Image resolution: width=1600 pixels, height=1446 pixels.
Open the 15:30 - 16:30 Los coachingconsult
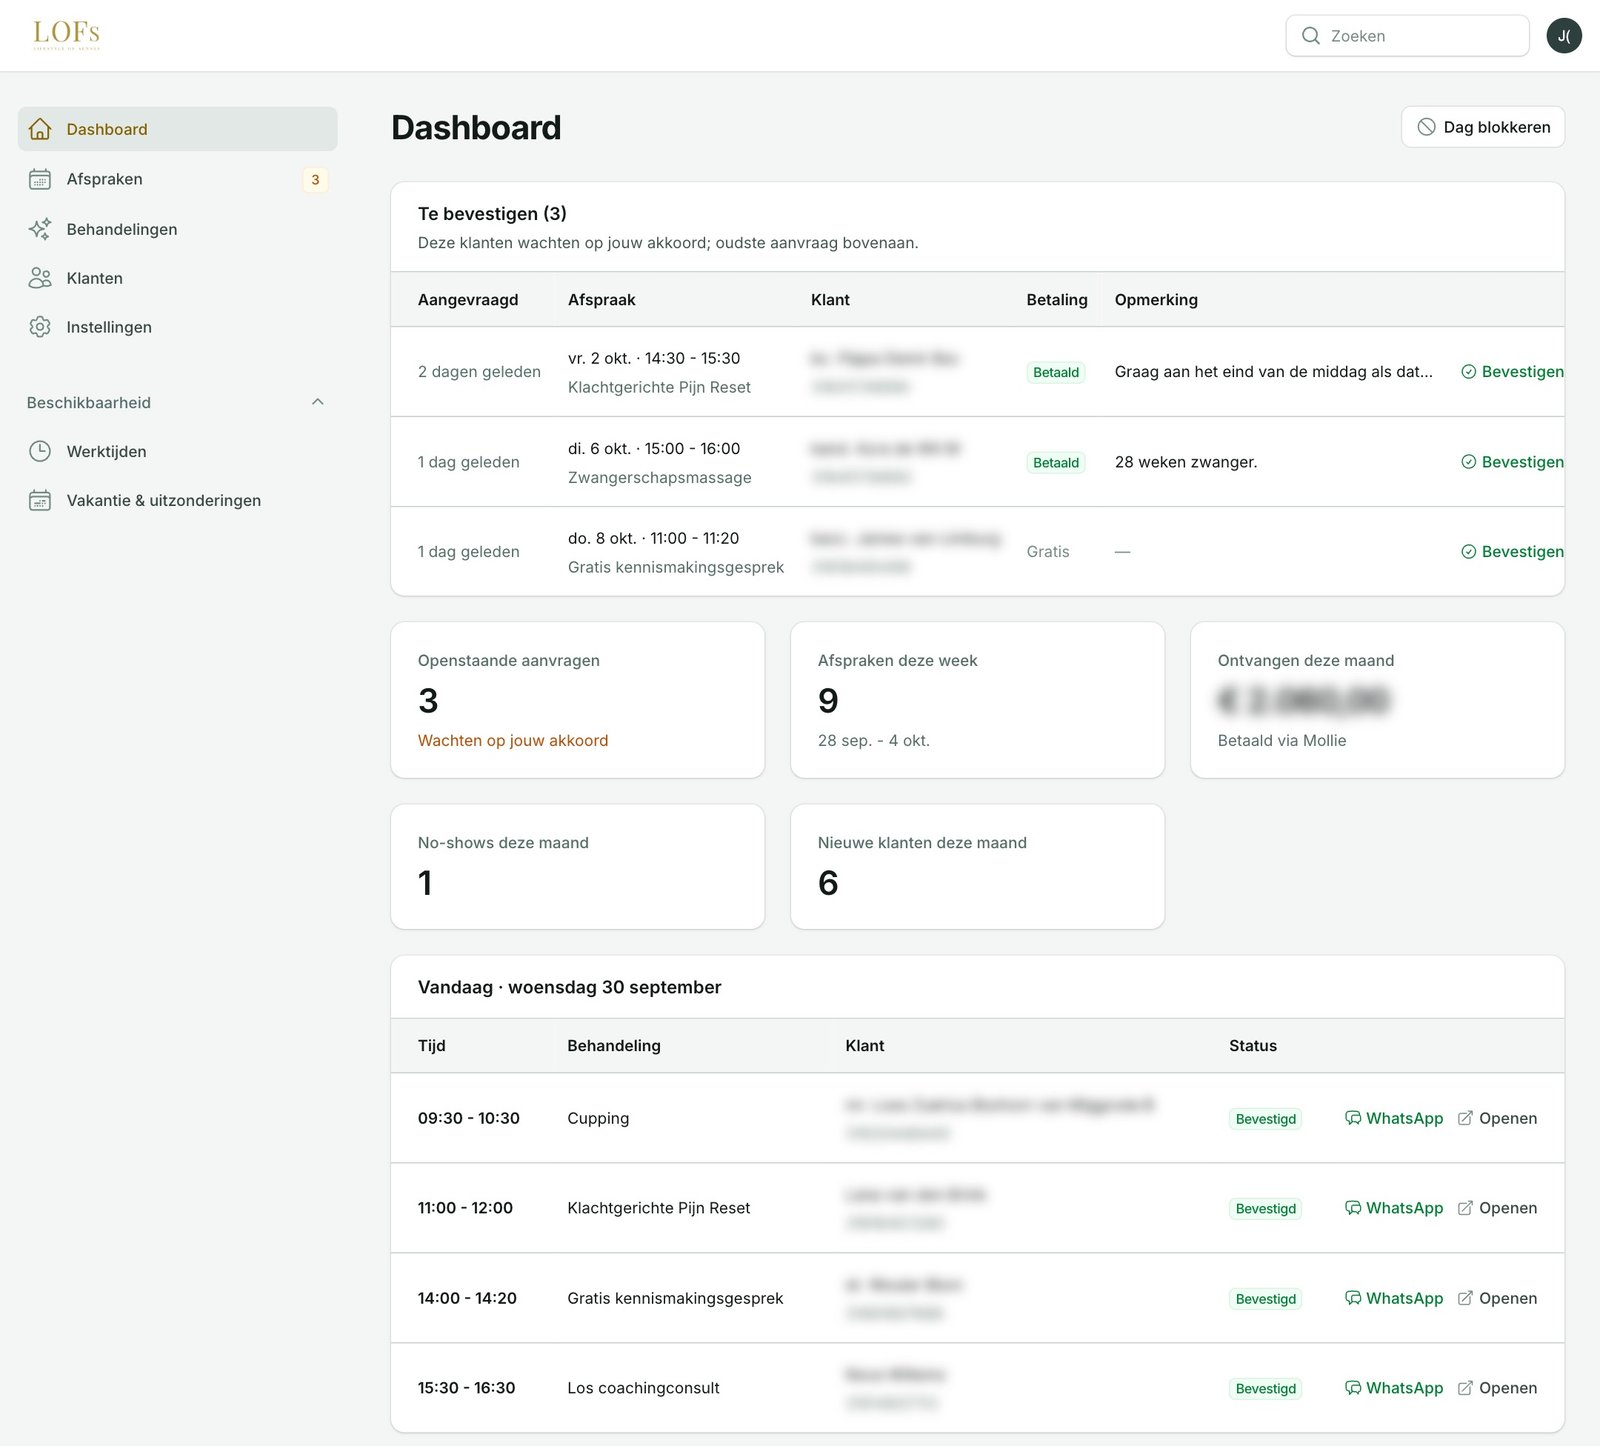coord(1497,1388)
